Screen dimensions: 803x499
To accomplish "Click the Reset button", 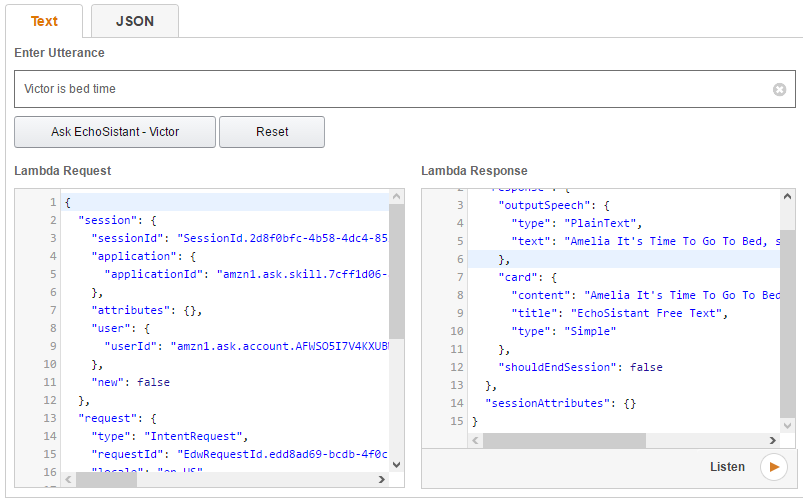I will [272, 132].
